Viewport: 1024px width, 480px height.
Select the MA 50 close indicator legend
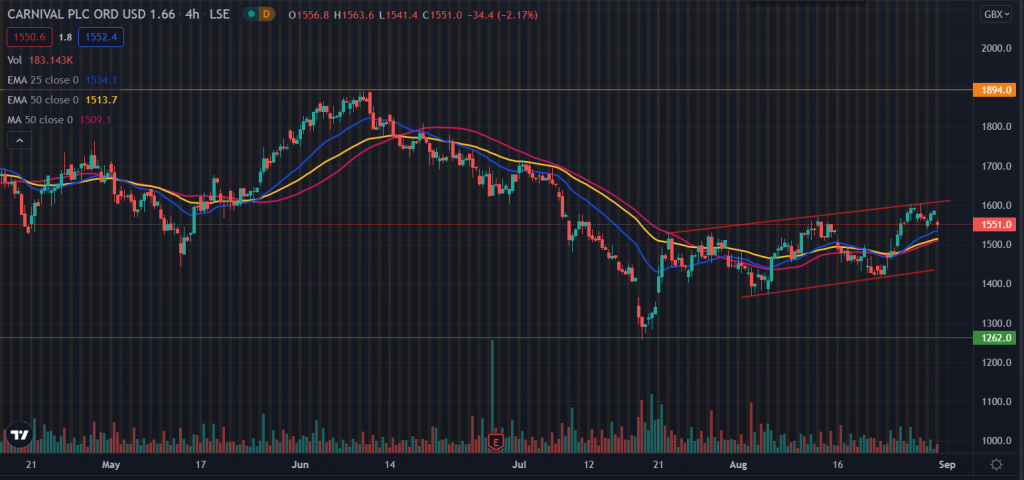click(x=59, y=120)
